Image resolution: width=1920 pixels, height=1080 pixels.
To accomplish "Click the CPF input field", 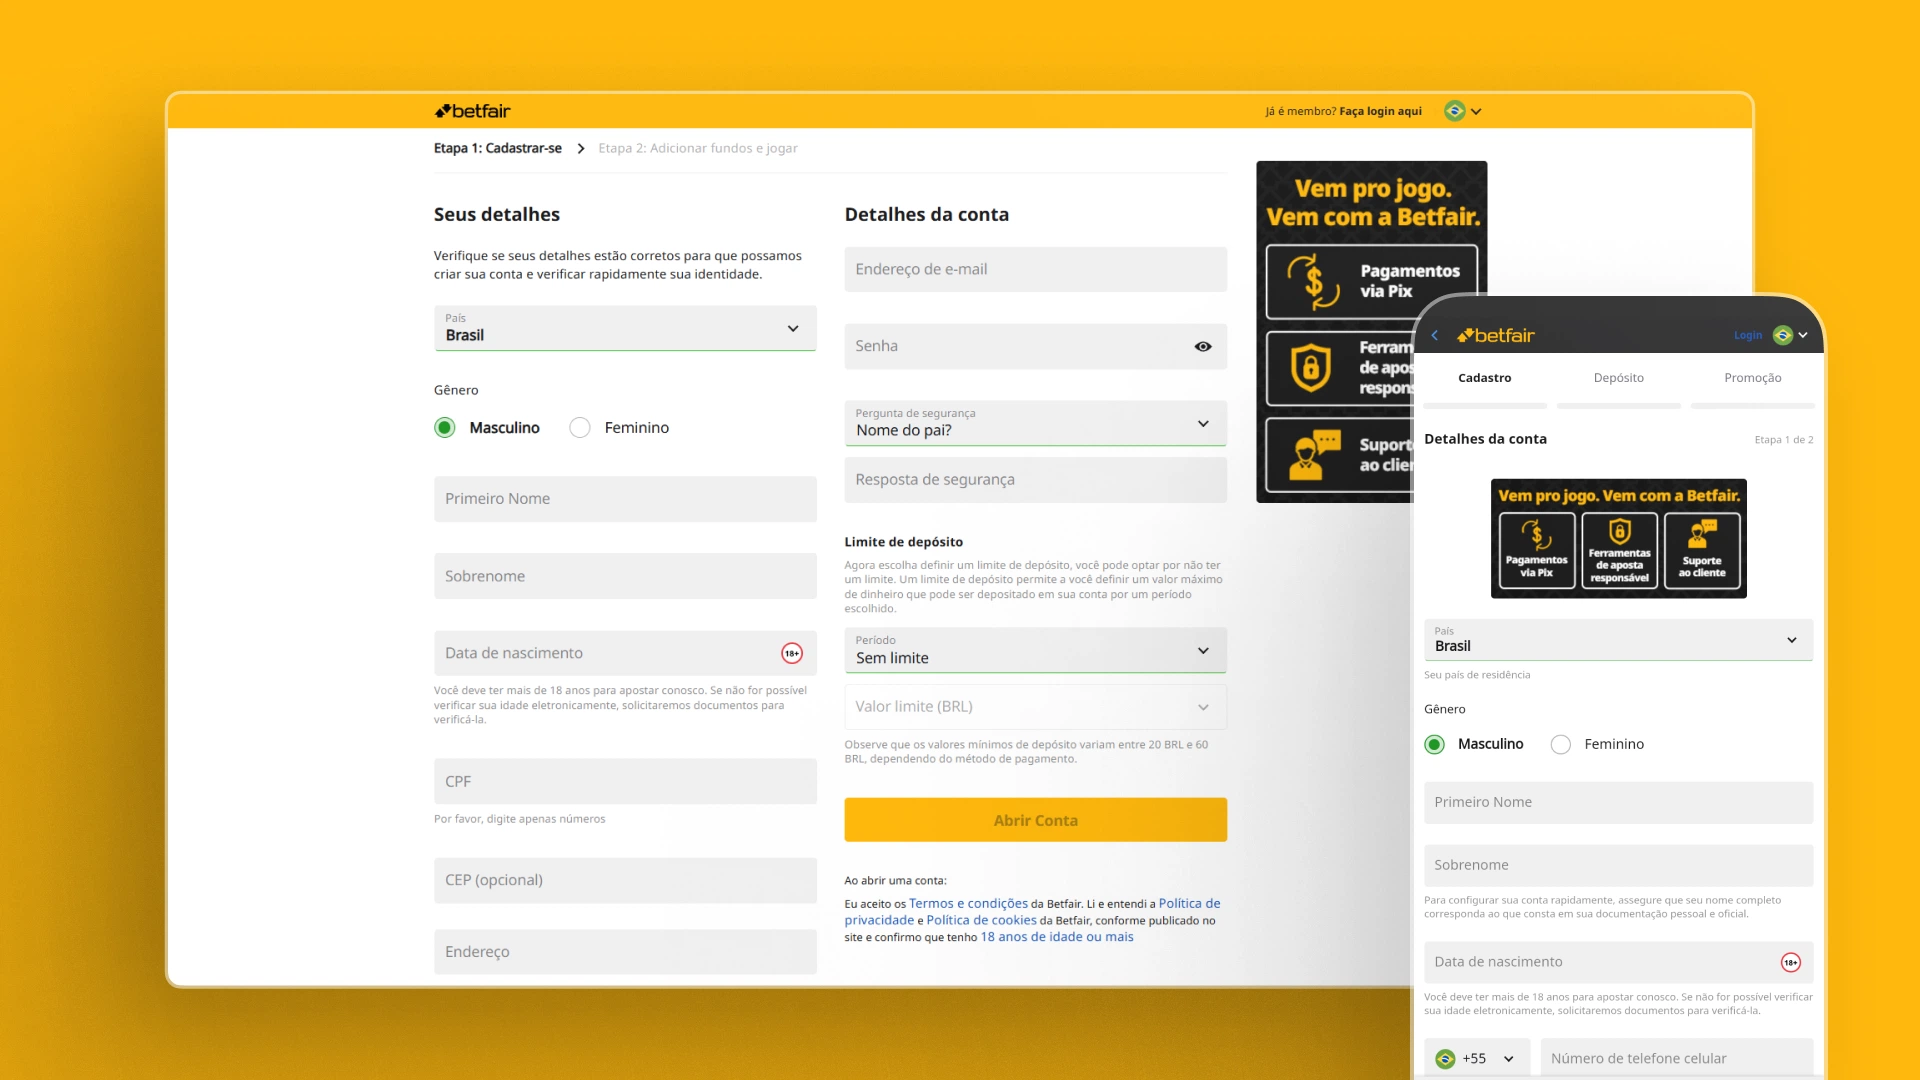I will [x=624, y=781].
